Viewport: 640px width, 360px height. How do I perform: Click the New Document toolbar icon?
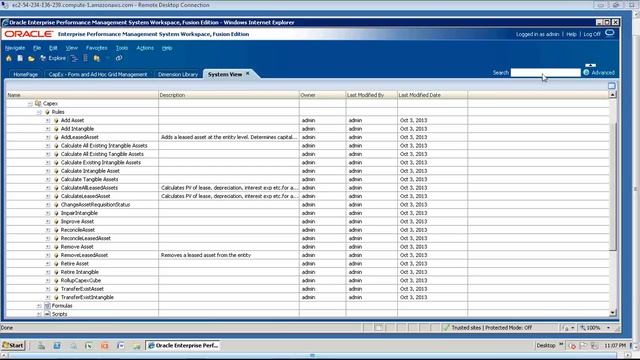click(x=20, y=58)
